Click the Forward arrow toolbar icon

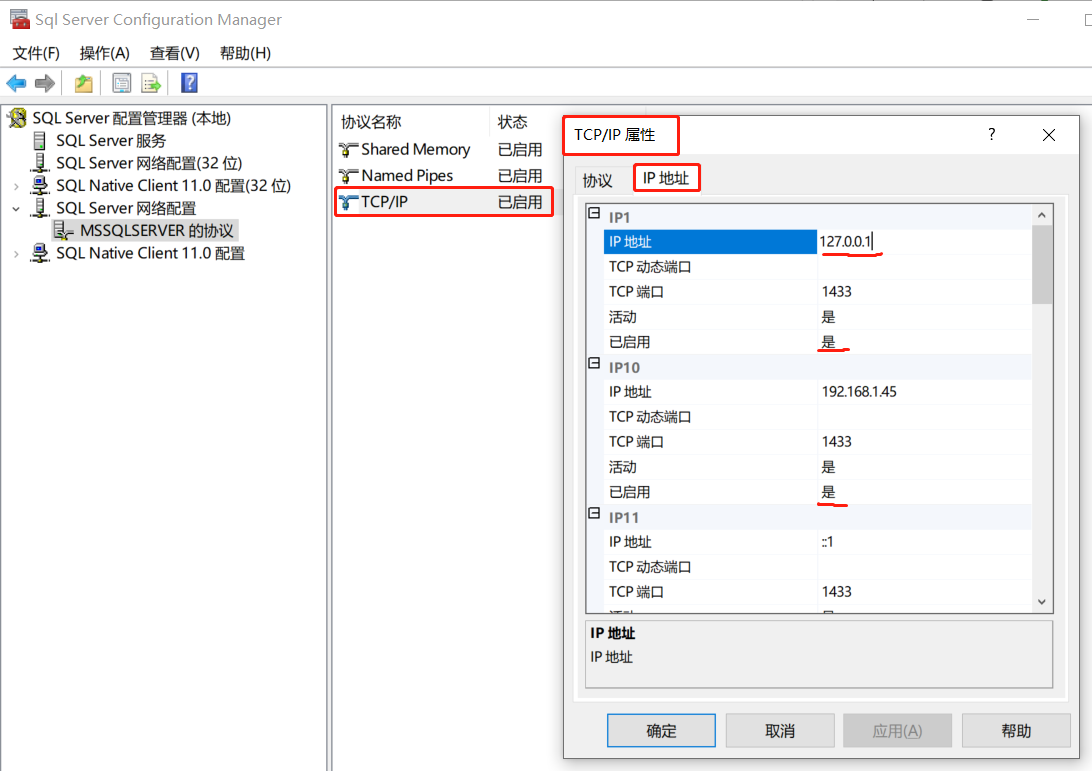45,83
